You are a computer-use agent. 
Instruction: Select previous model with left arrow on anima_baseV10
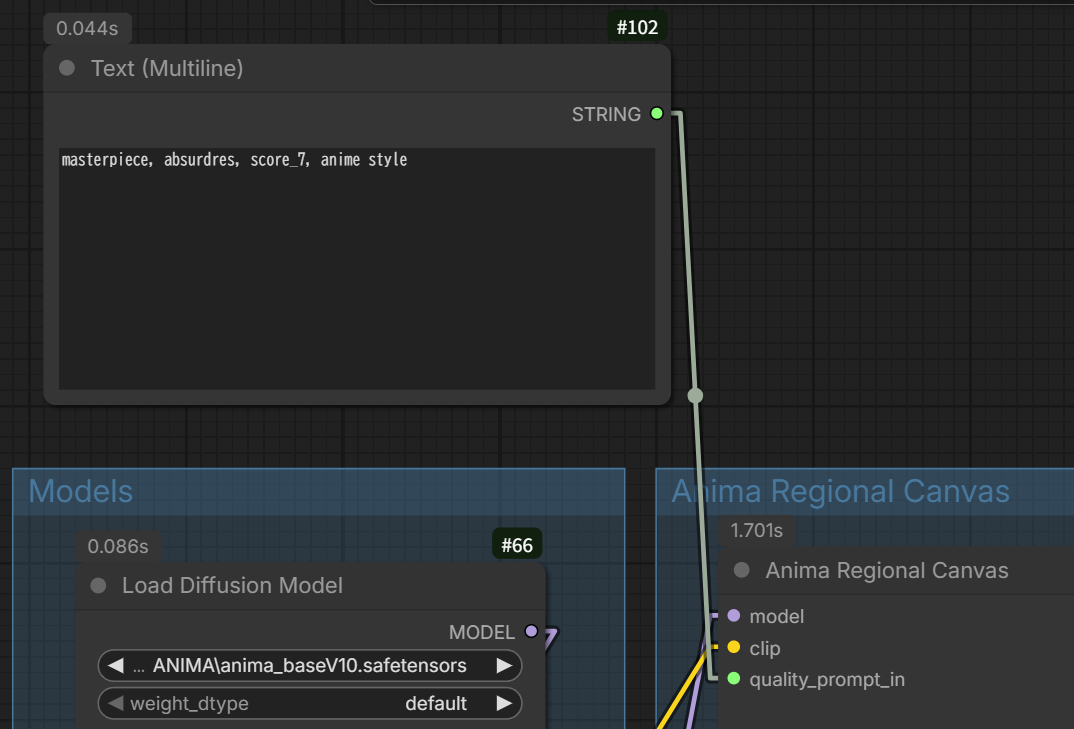tap(116, 665)
